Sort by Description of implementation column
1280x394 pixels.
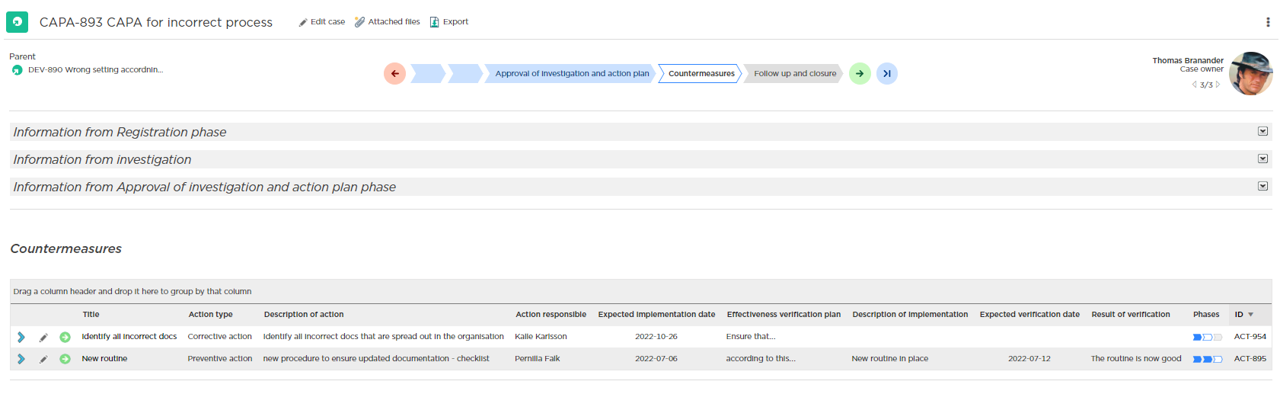(910, 314)
